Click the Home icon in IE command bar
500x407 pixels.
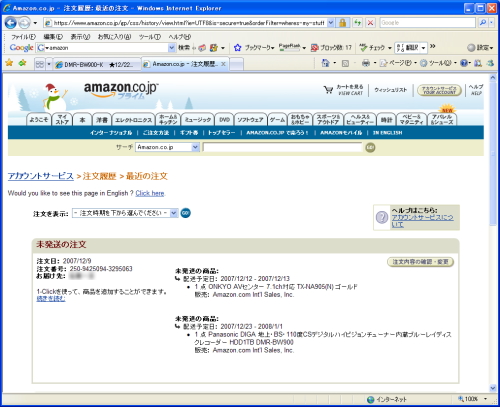(325, 63)
